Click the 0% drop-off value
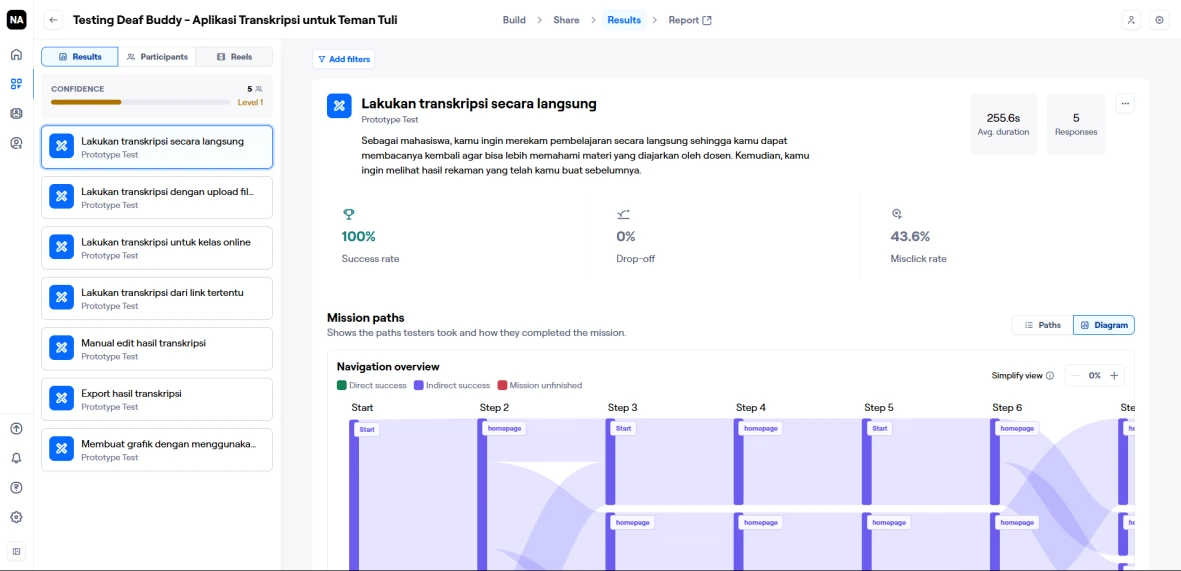This screenshot has height=571, width=1181. [626, 237]
